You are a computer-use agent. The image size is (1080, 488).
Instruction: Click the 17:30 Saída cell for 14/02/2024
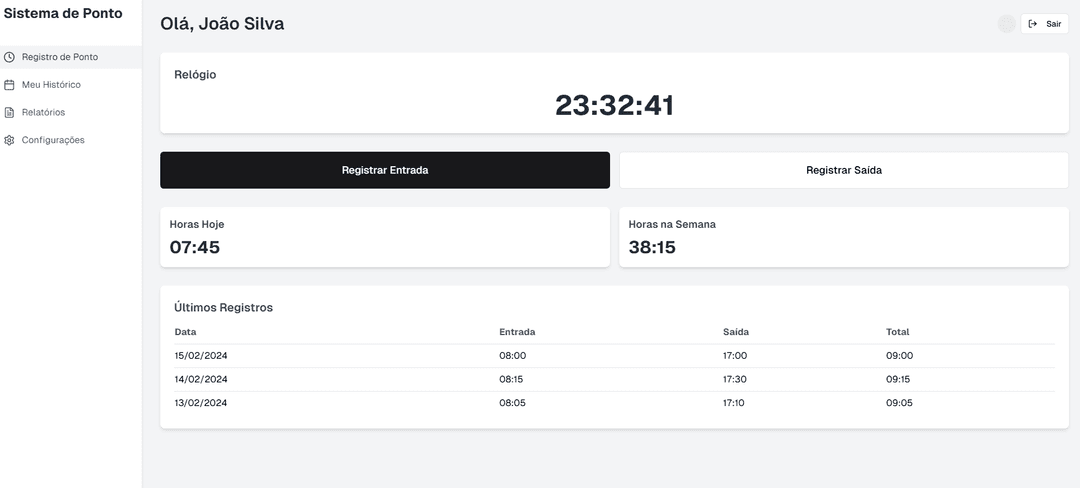[x=735, y=380]
